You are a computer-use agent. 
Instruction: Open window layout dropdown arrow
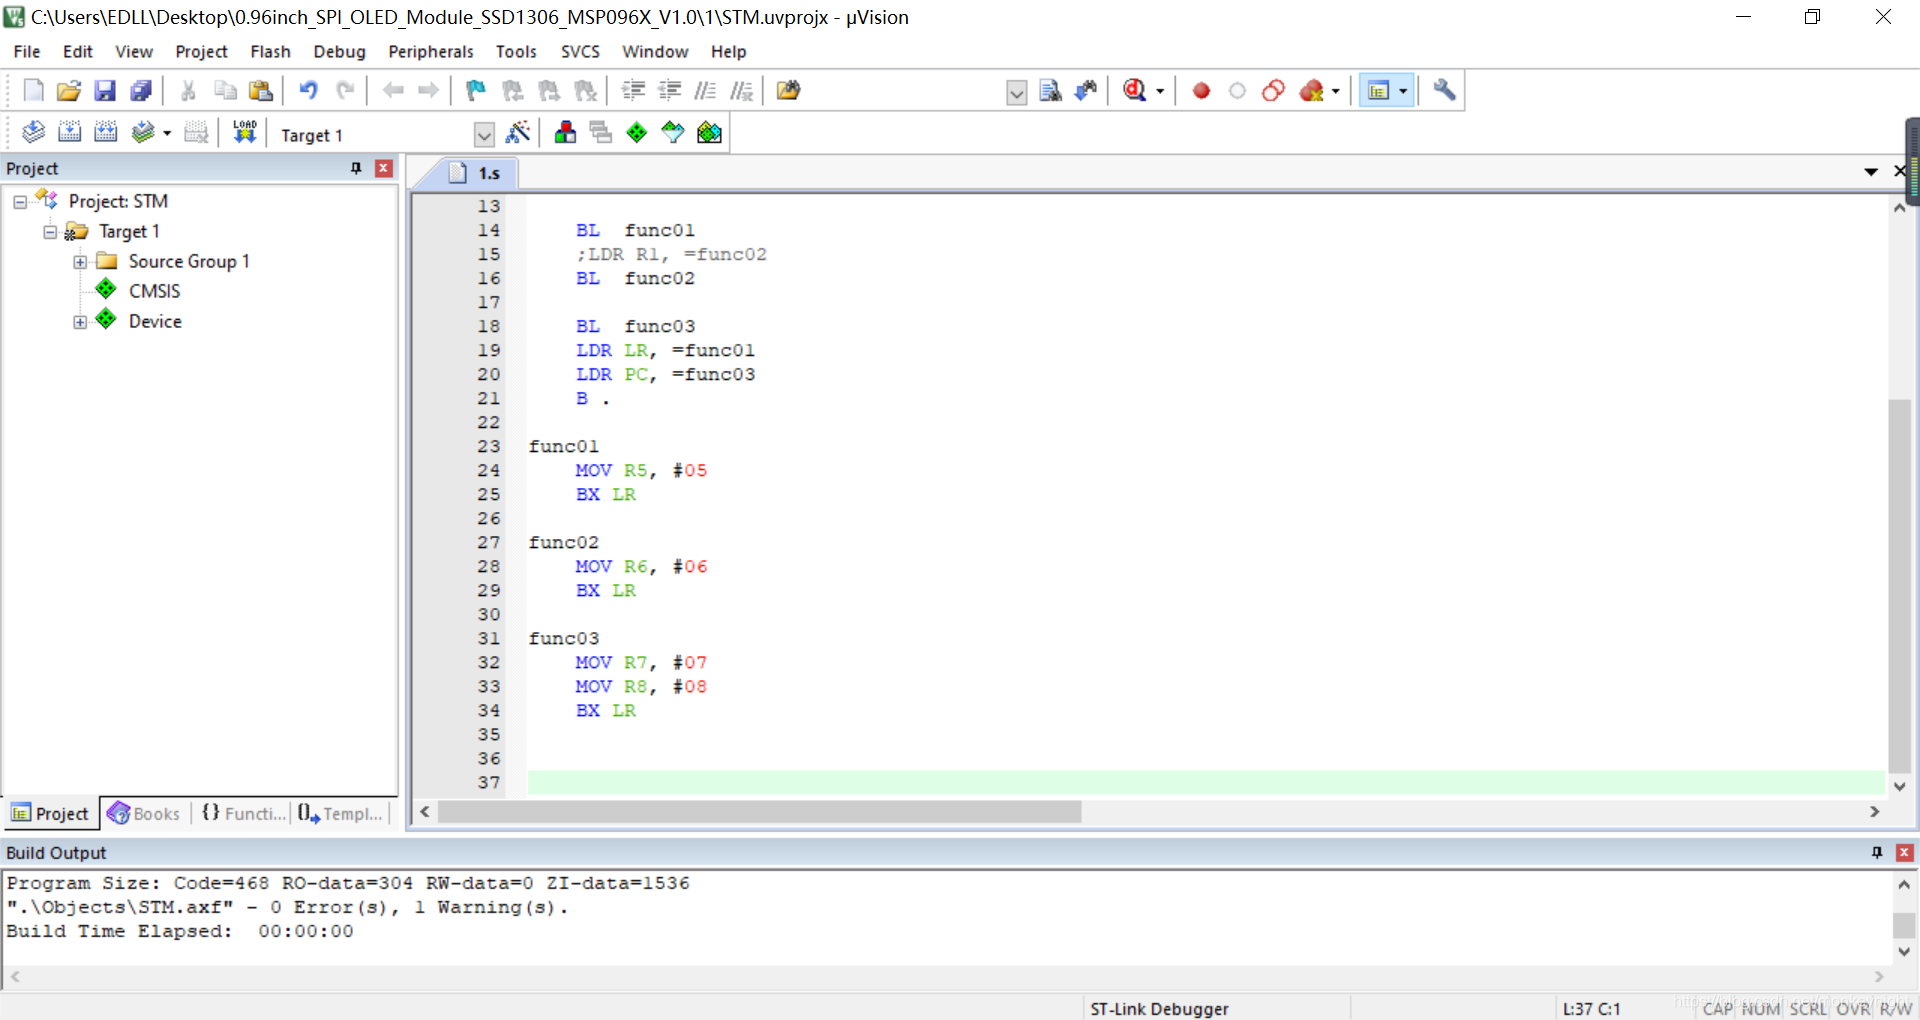(1404, 91)
